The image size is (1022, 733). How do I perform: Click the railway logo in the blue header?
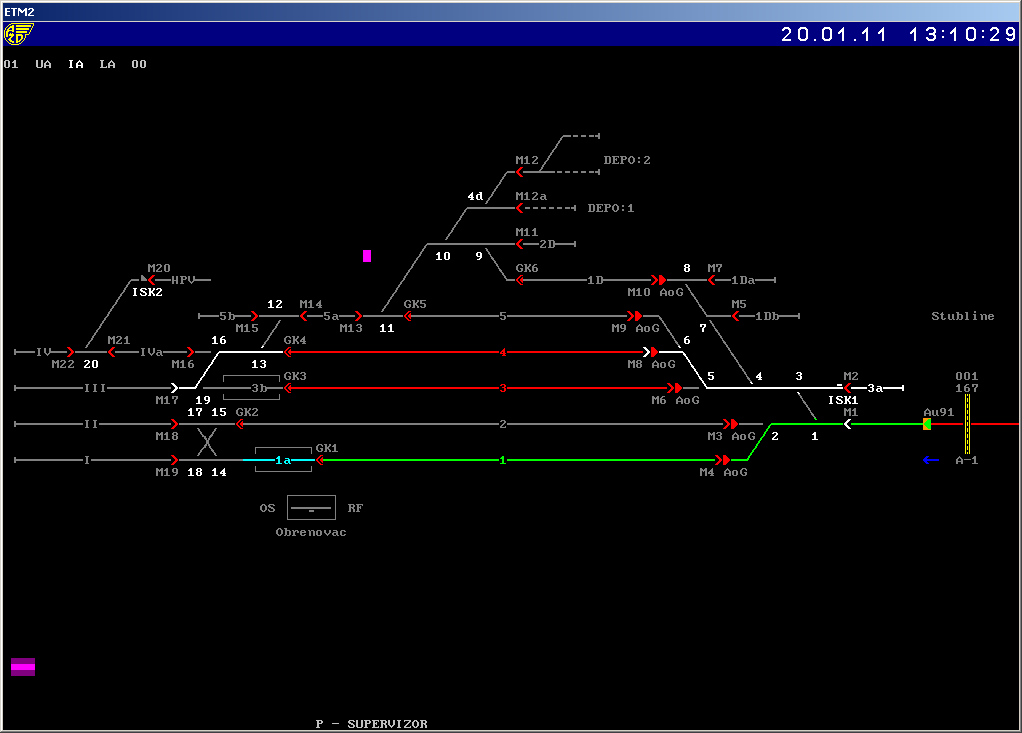click(x=18, y=34)
